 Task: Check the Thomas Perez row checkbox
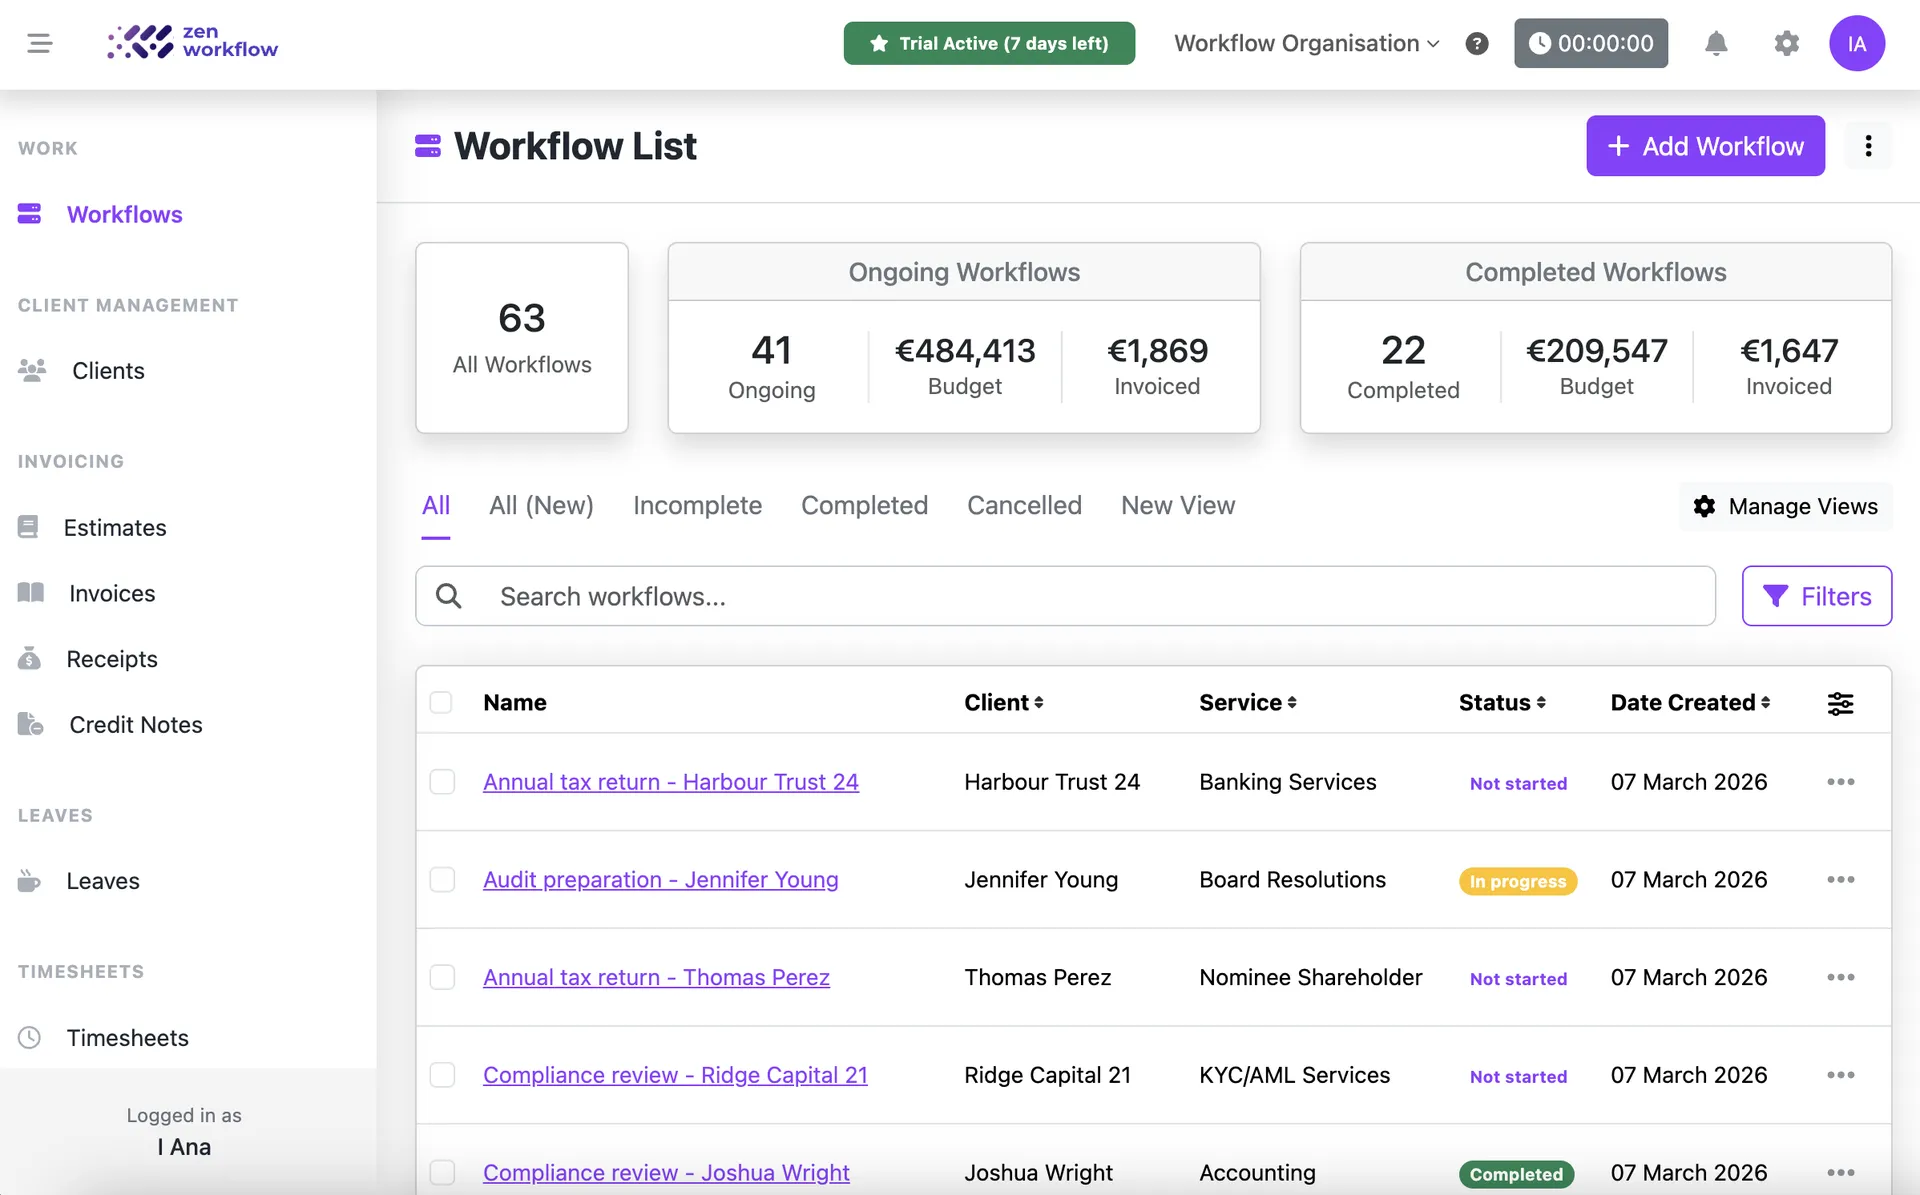[x=442, y=977]
